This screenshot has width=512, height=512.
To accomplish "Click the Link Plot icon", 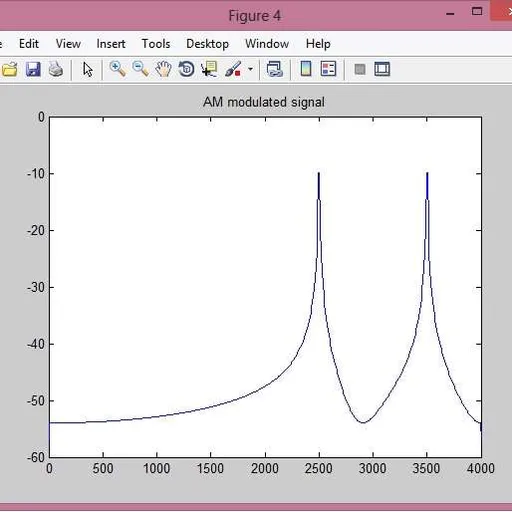I will tap(275, 69).
